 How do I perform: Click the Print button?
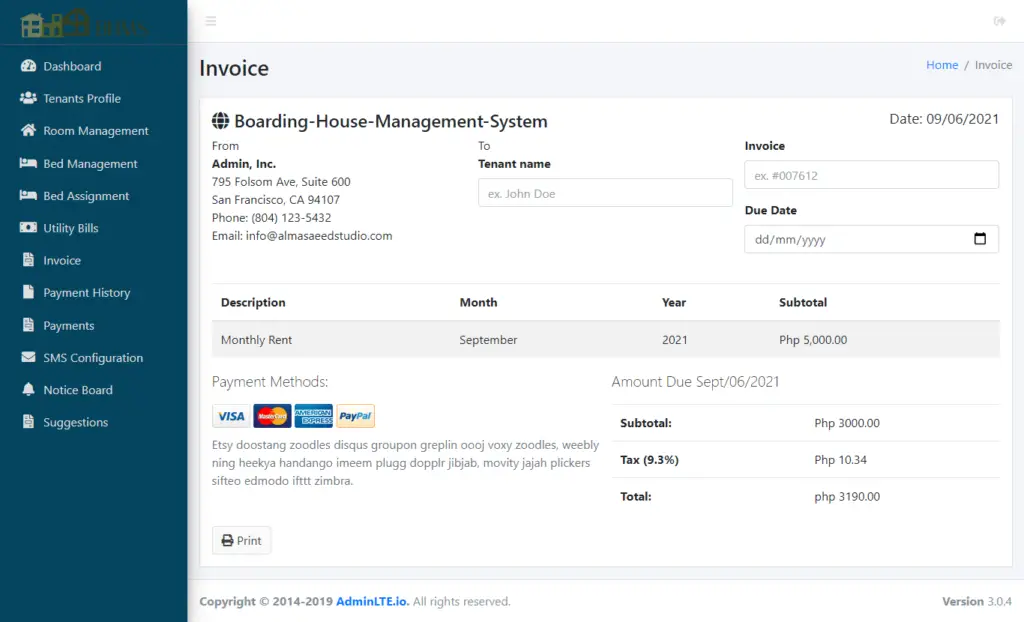pyautogui.click(x=241, y=540)
